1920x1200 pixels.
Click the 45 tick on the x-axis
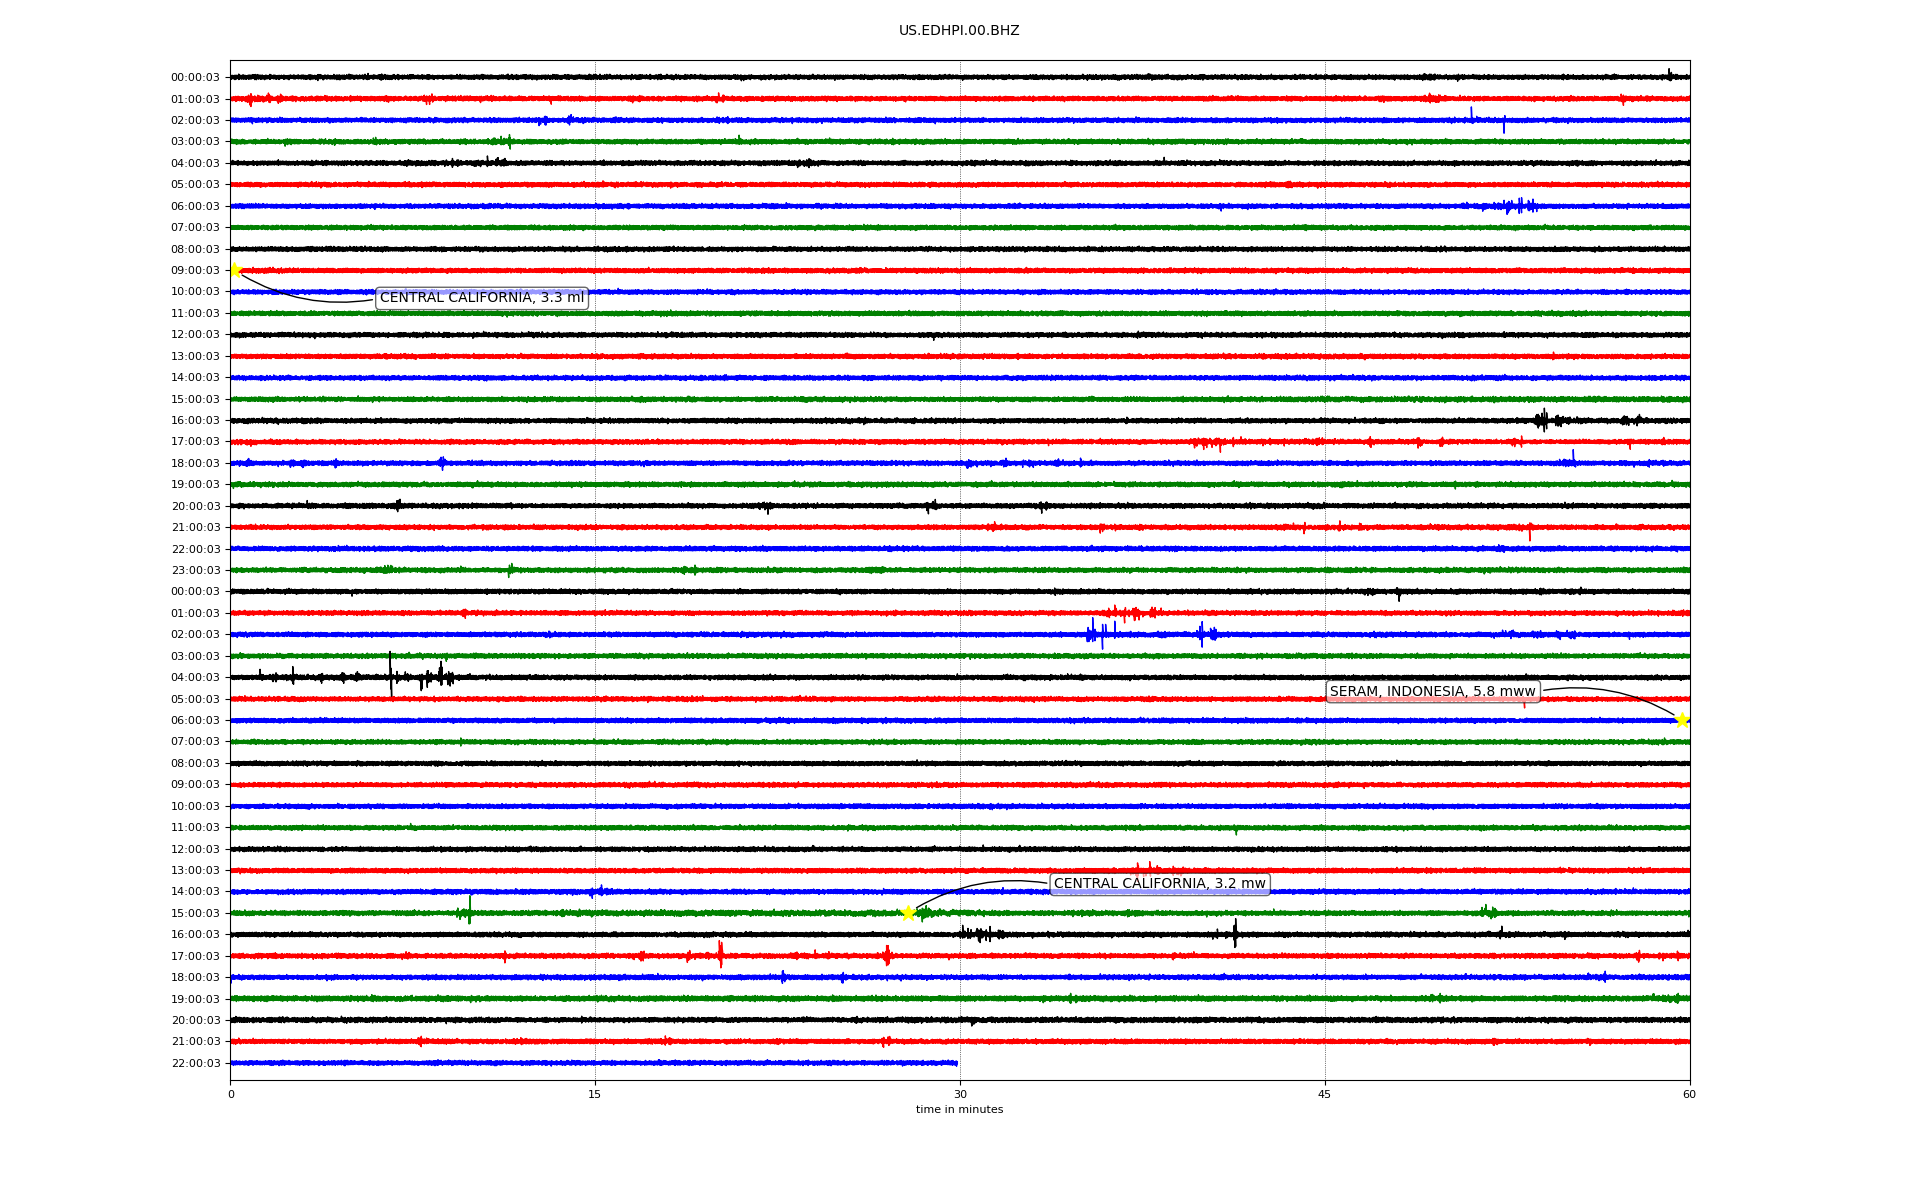coord(1325,1094)
